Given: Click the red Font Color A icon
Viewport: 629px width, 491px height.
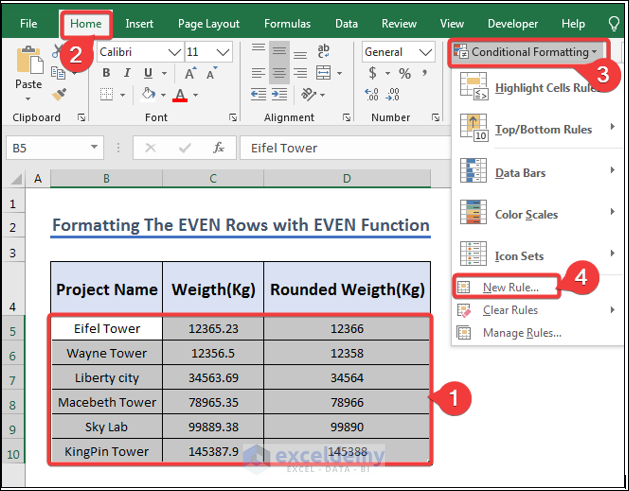Looking at the screenshot, I should [x=180, y=95].
